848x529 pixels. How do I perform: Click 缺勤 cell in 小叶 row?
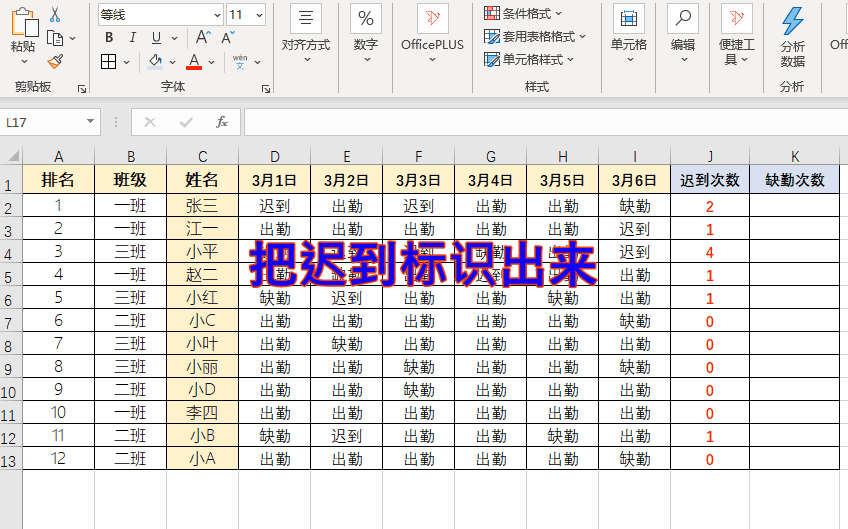click(x=347, y=344)
